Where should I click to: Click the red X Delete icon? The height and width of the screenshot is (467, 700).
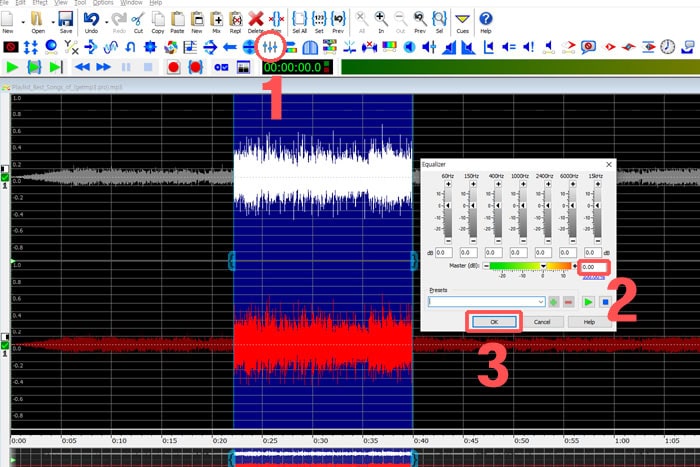click(256, 19)
